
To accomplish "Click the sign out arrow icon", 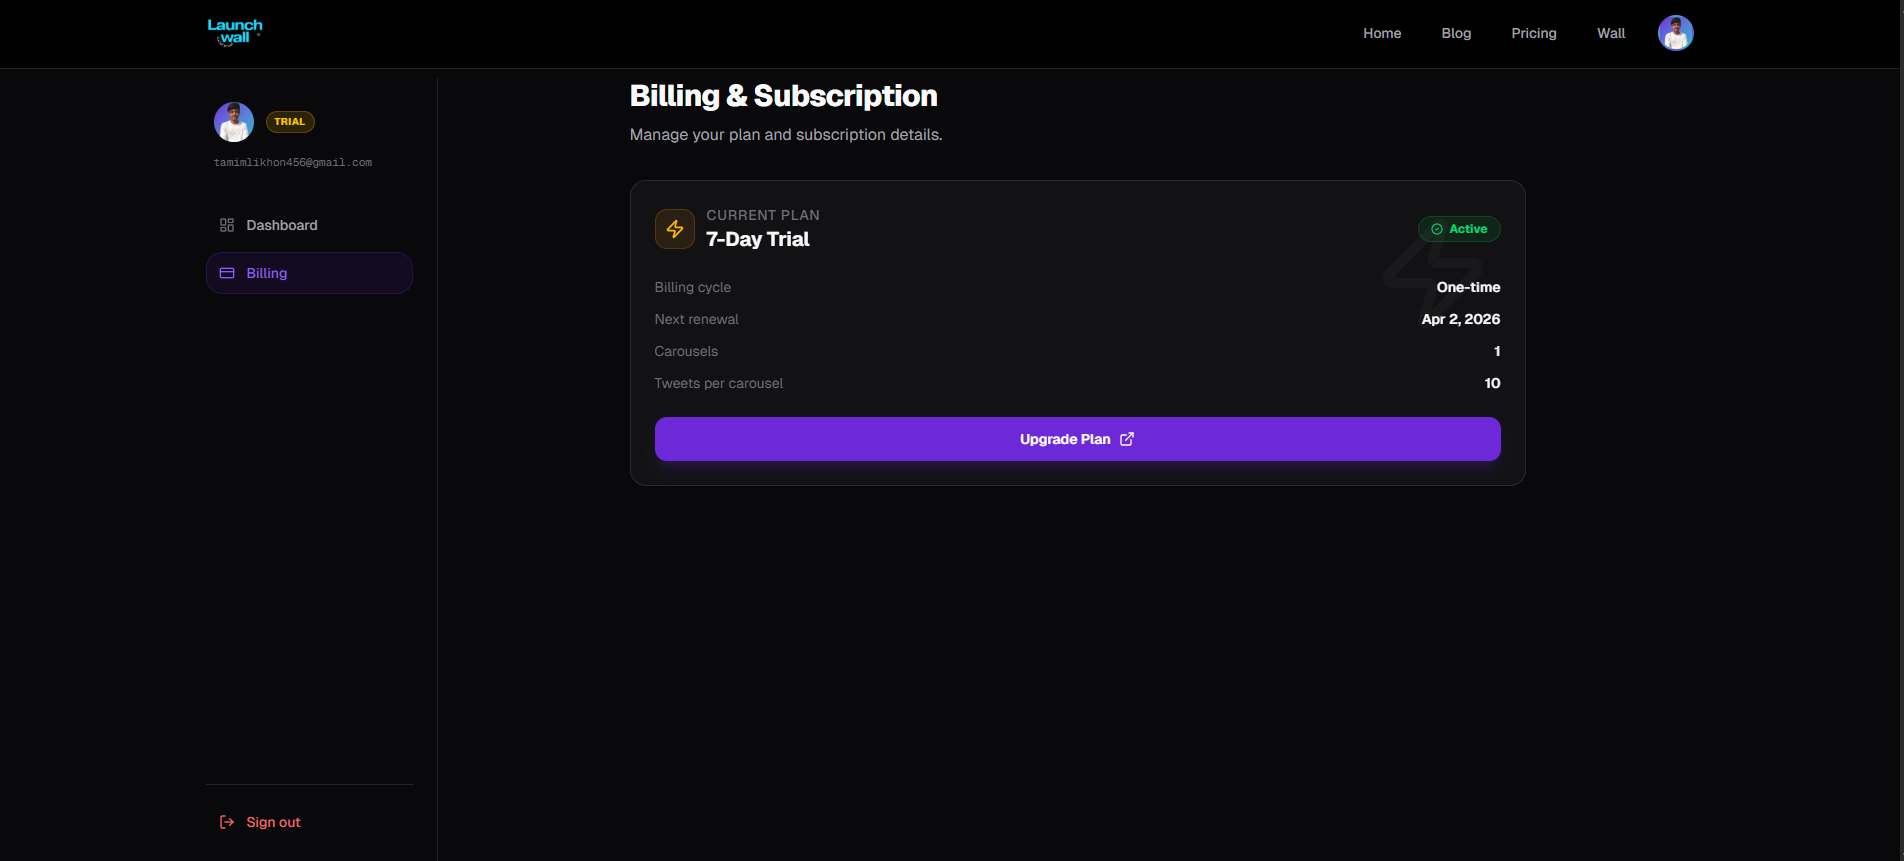I will (x=225, y=821).
